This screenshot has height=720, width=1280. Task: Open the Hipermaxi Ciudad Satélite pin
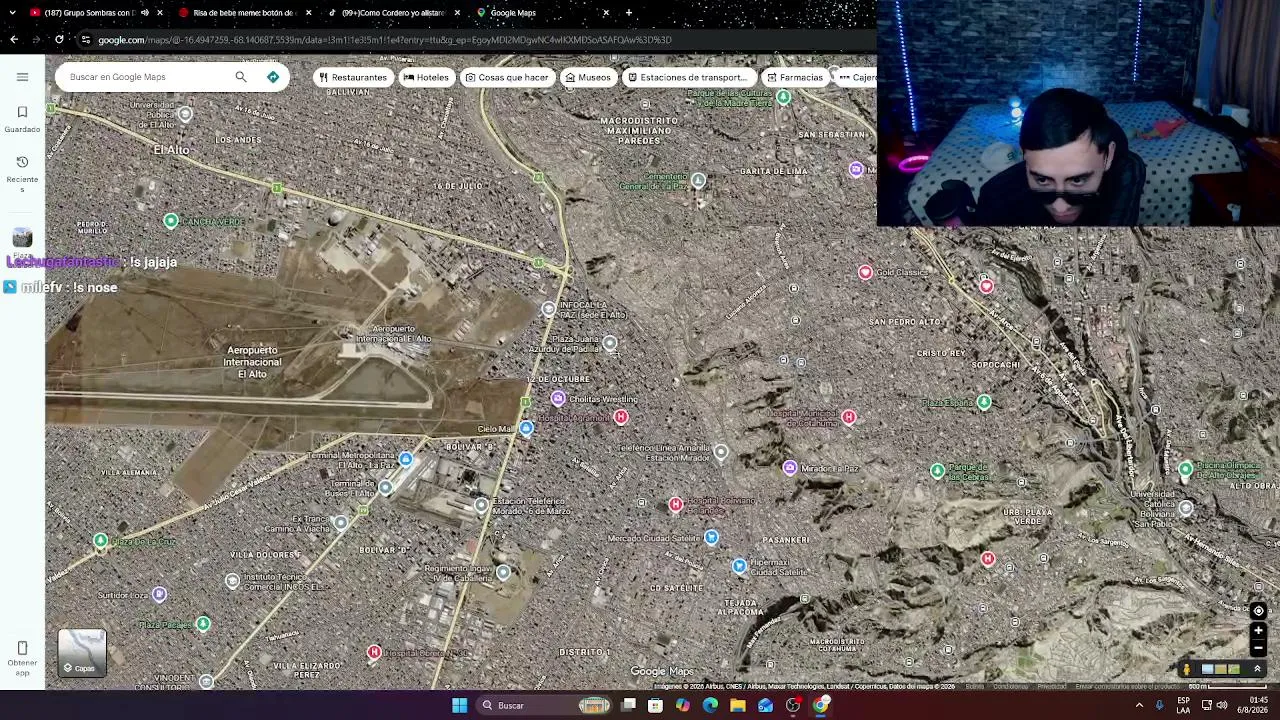(x=739, y=566)
